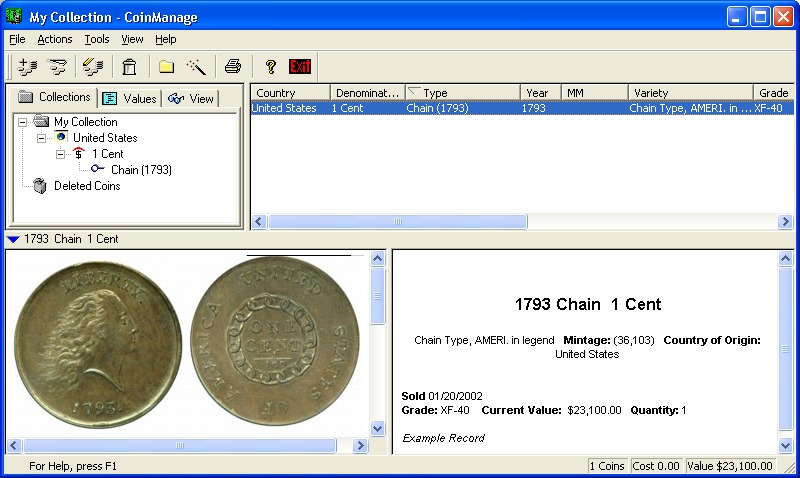Select United States tree item

pos(105,138)
